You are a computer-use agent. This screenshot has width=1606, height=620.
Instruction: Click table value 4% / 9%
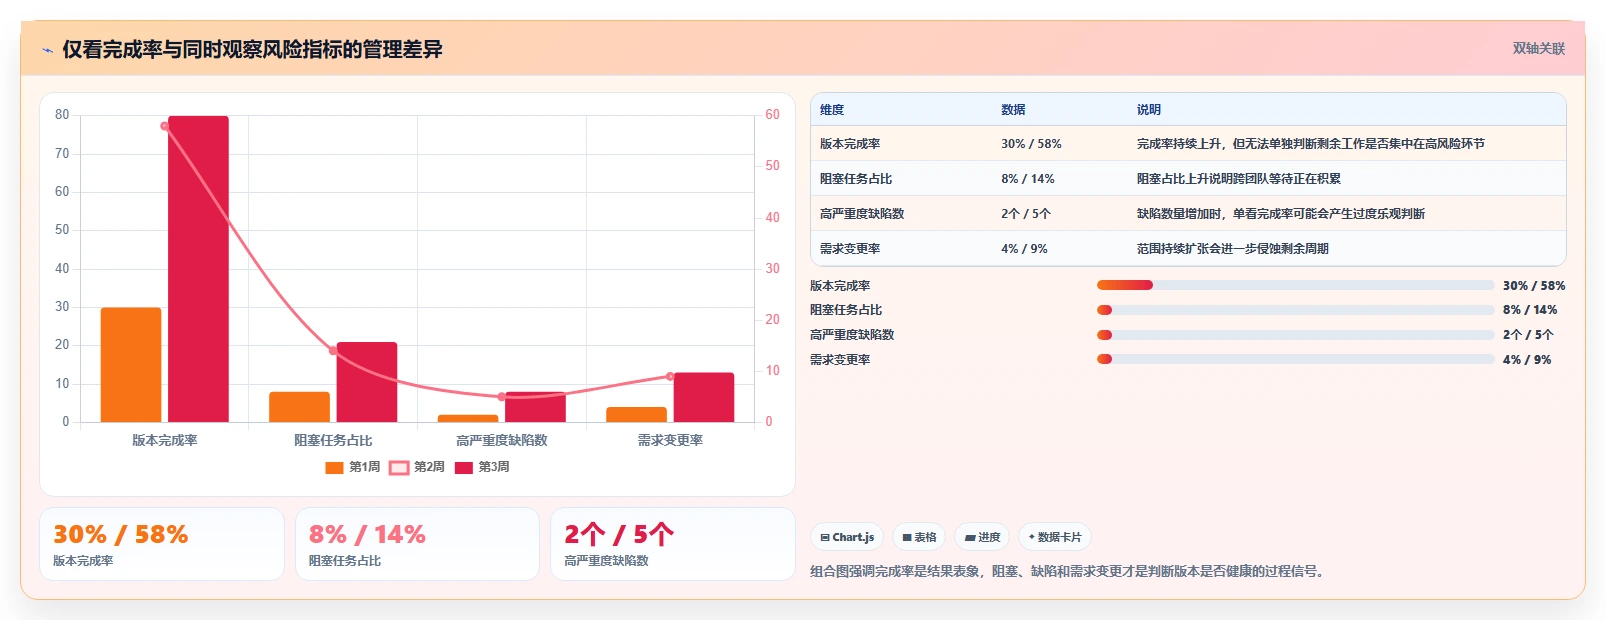coord(1024,249)
